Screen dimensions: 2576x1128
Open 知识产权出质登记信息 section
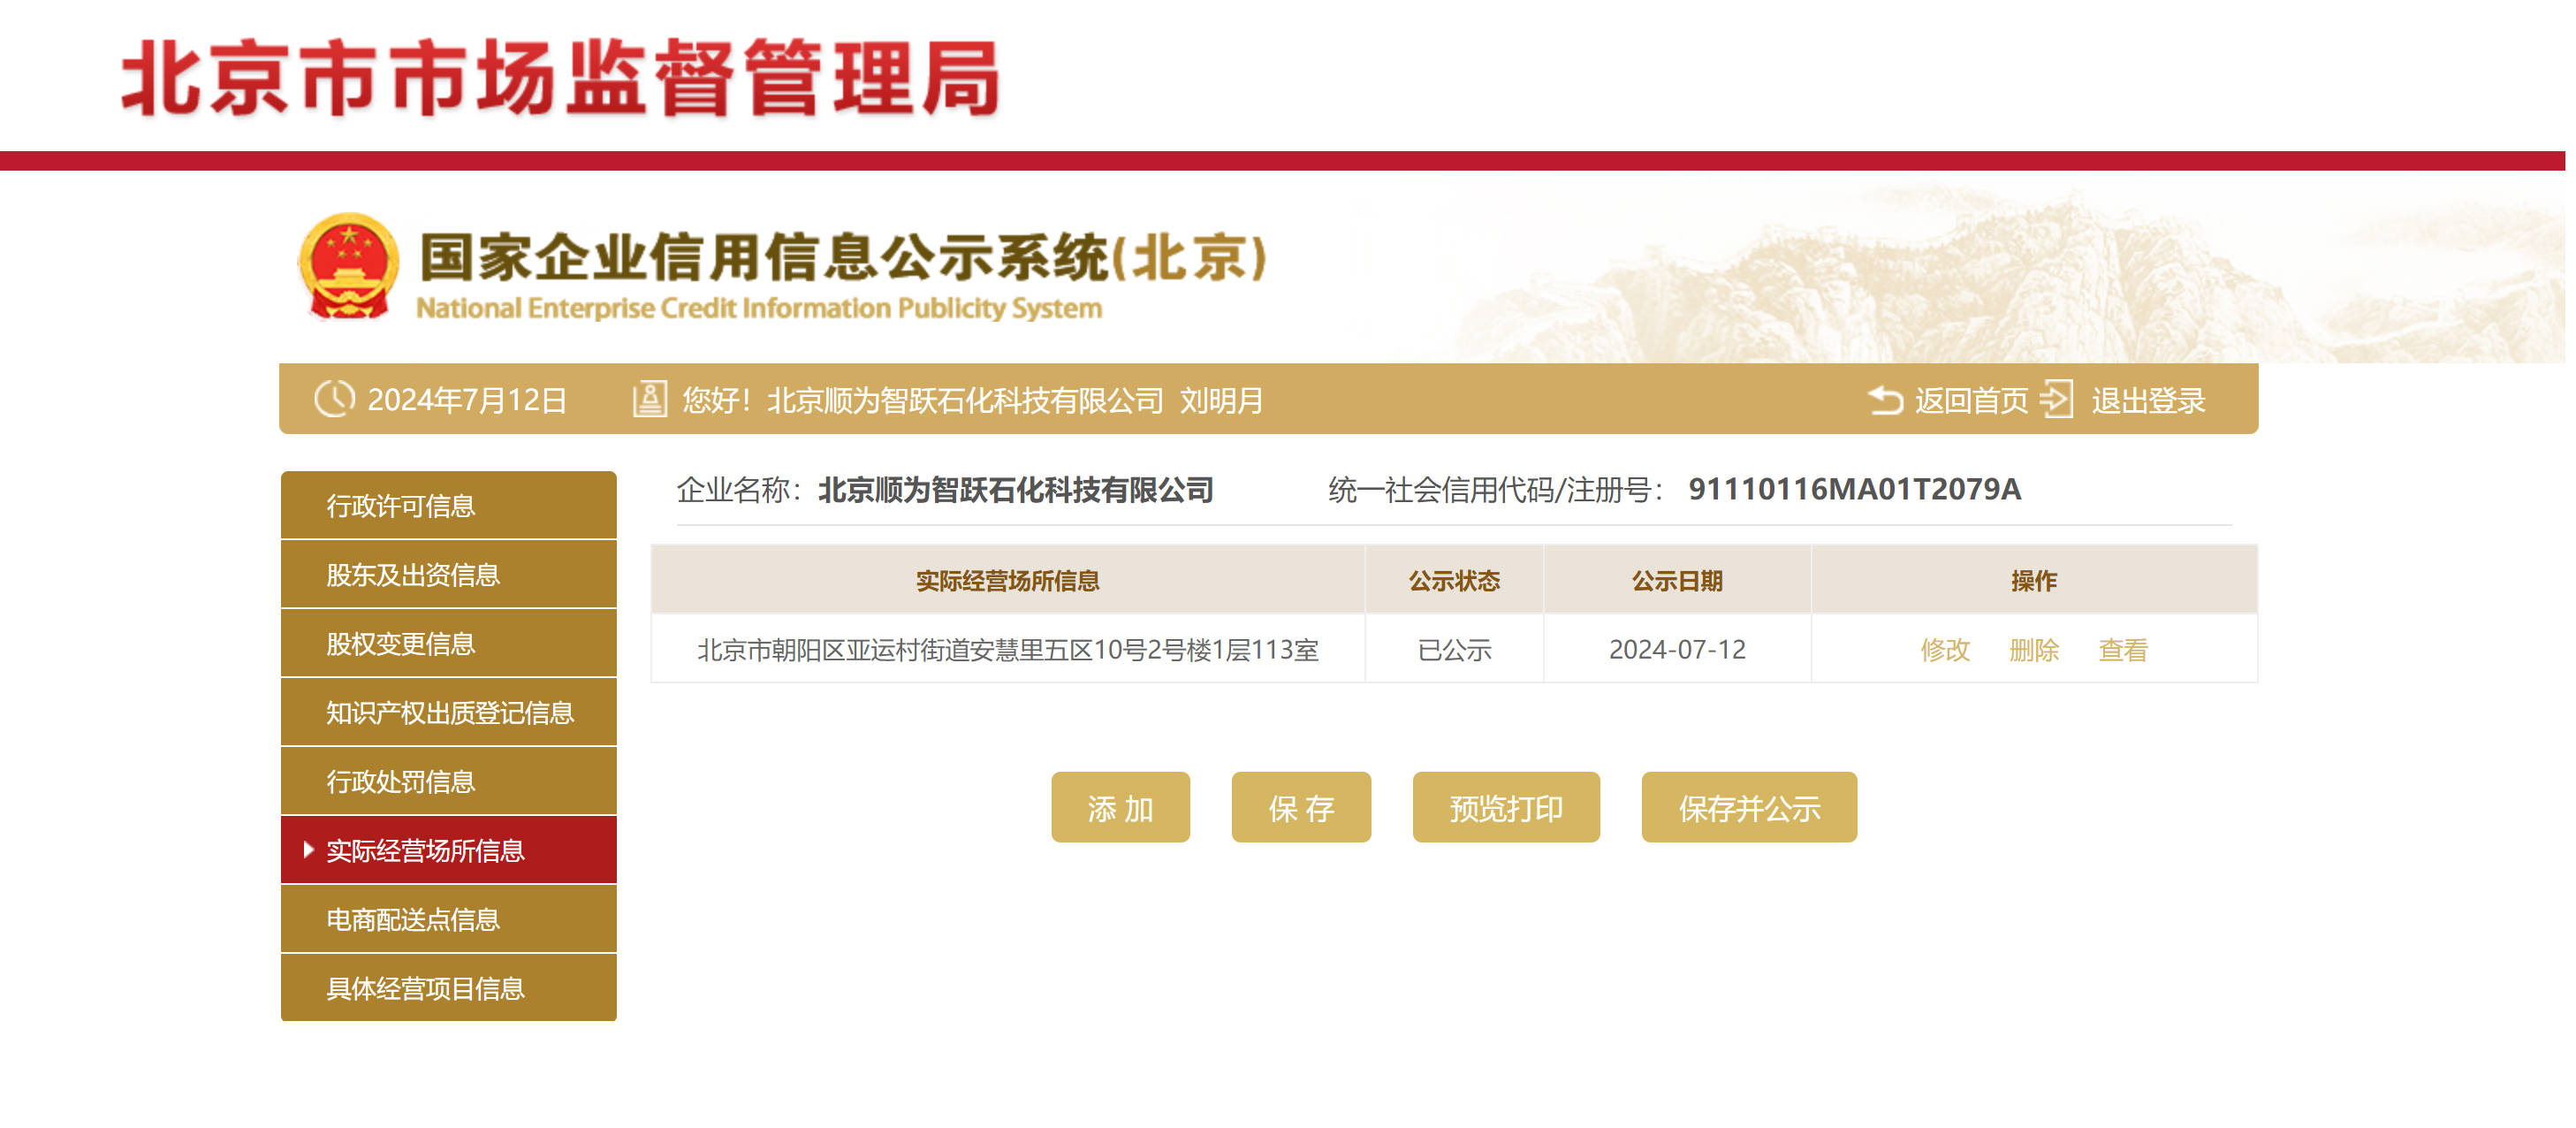[x=448, y=712]
